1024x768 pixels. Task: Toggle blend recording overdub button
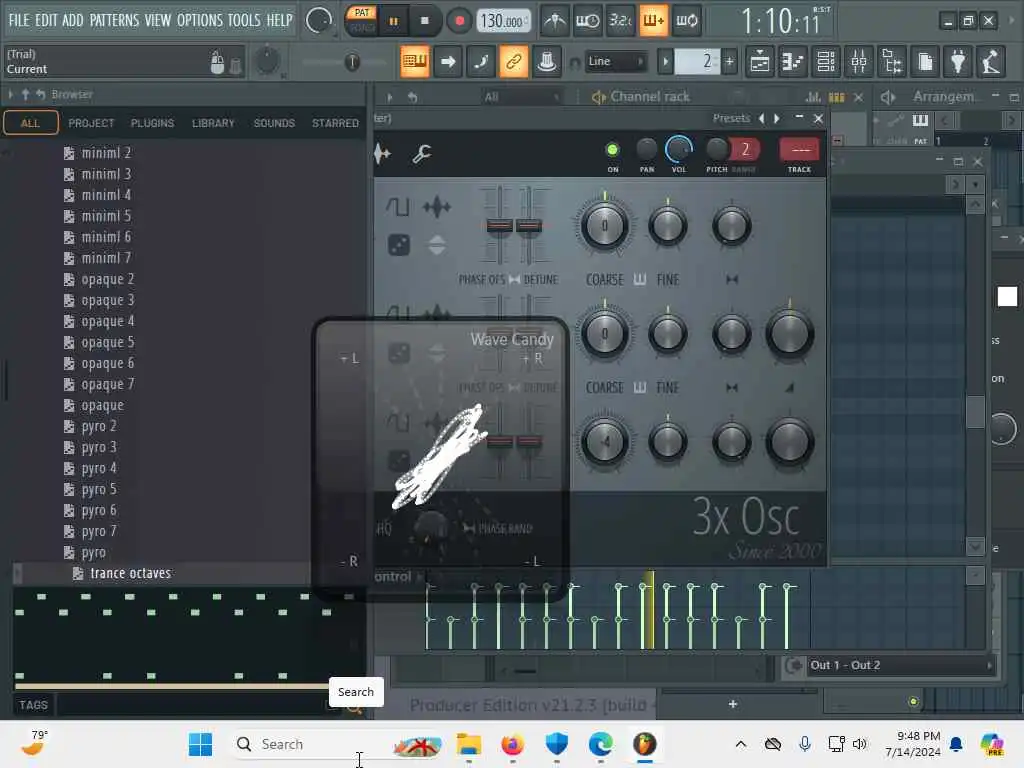[x=653, y=21]
